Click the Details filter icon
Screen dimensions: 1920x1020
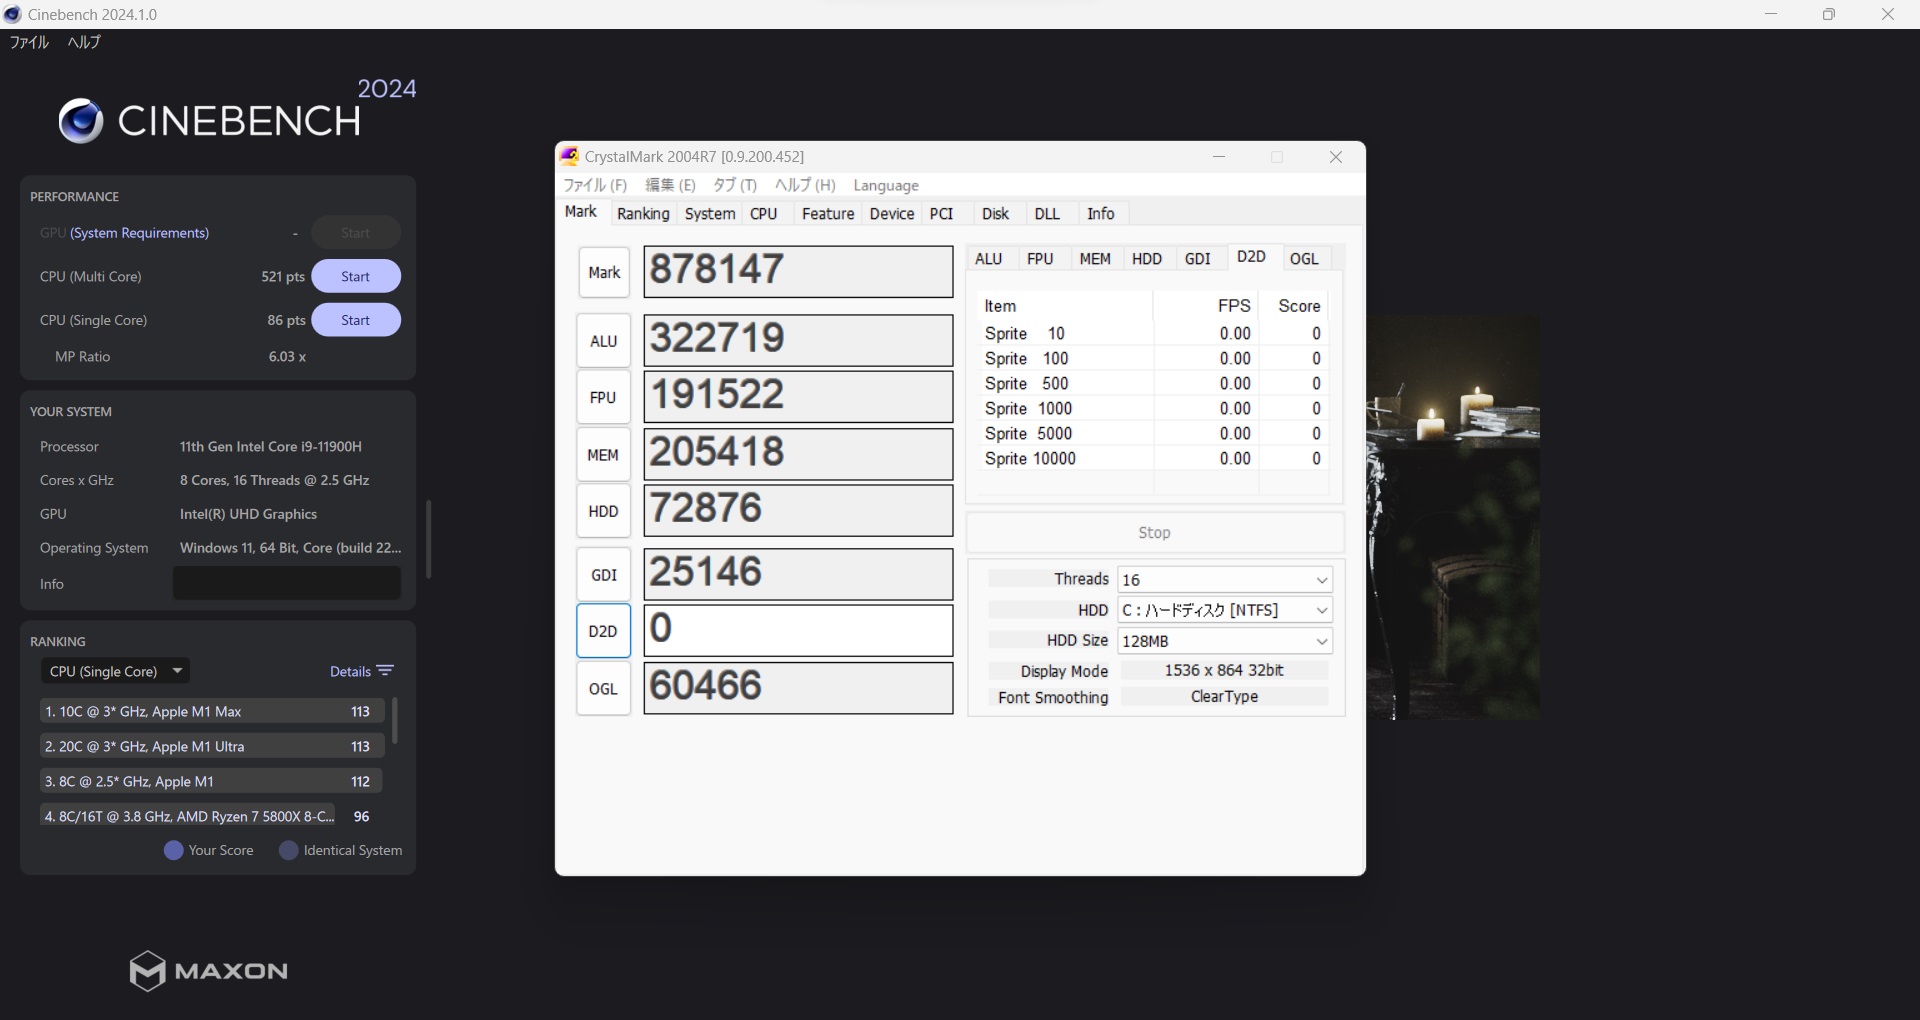coord(386,671)
